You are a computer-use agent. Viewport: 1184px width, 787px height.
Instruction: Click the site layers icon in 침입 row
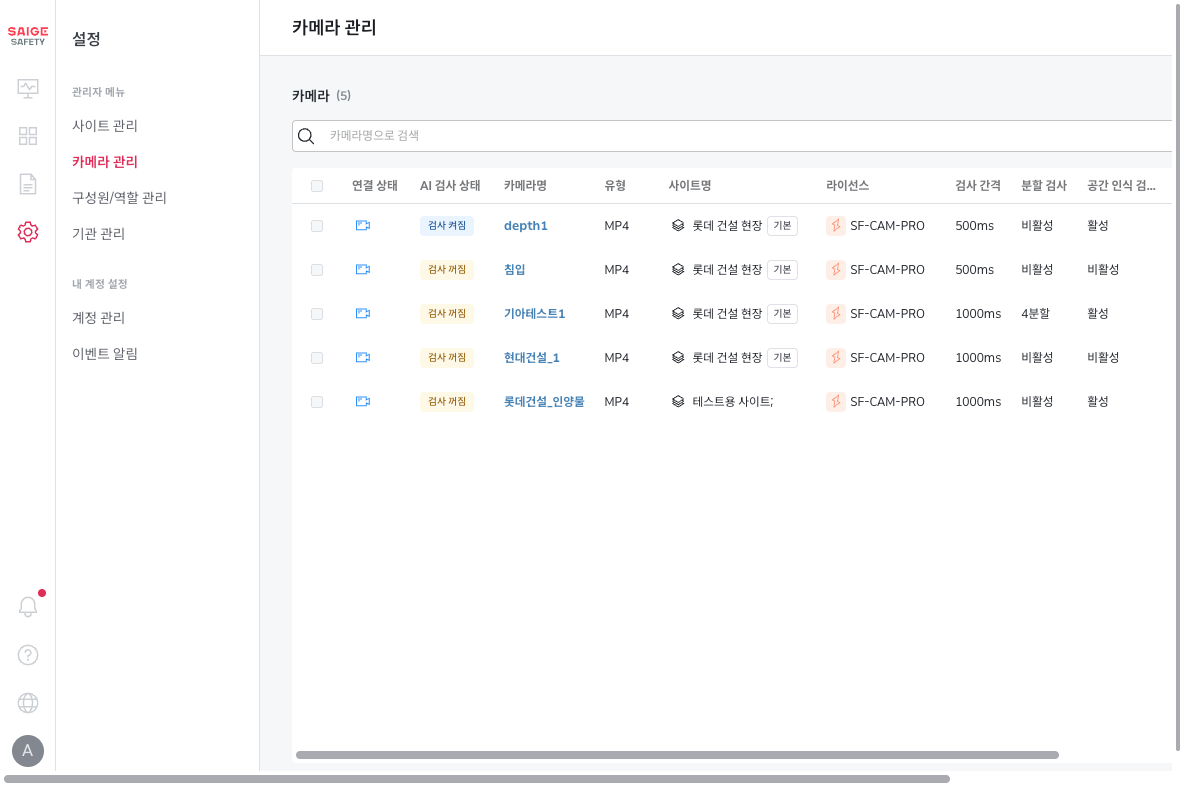coord(678,269)
